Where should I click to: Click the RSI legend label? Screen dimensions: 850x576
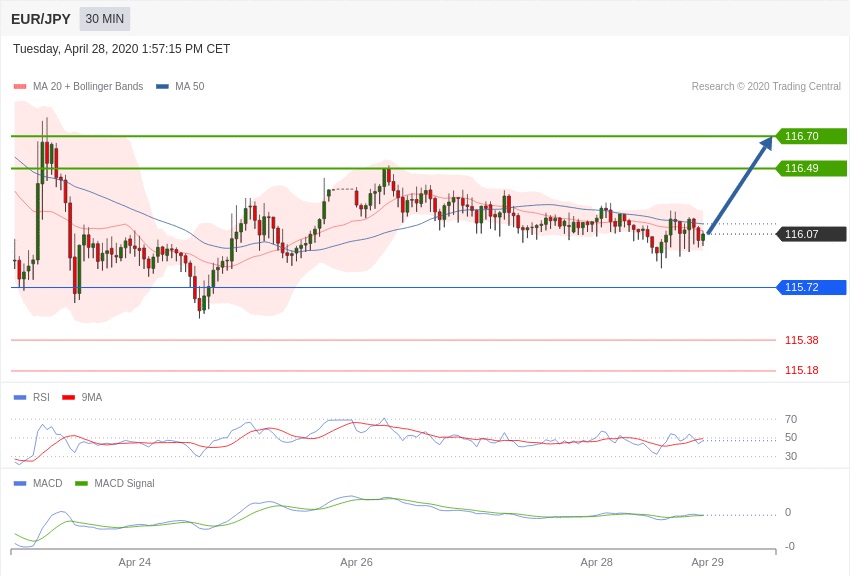click(x=41, y=397)
